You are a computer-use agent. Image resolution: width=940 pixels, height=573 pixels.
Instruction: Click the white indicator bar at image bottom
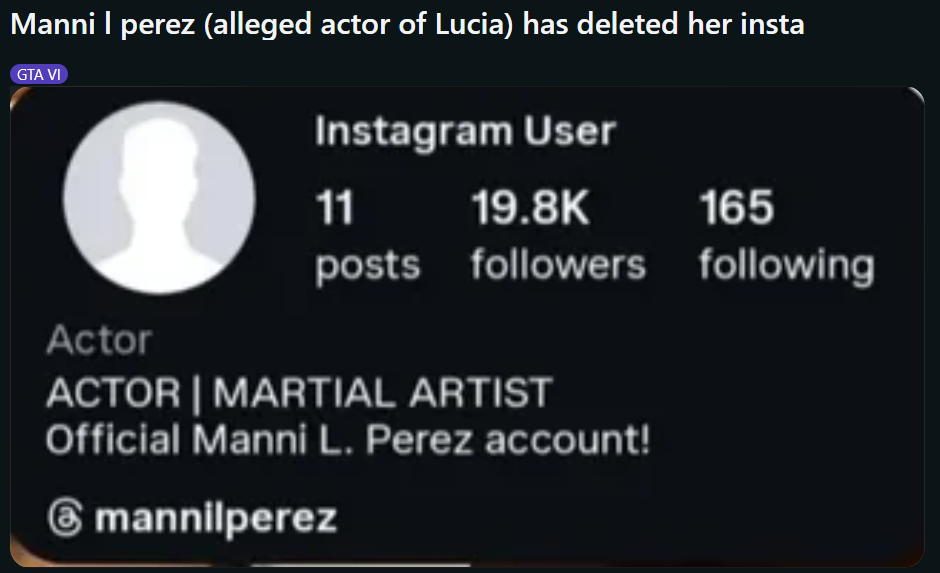pyautogui.click(x=361, y=564)
